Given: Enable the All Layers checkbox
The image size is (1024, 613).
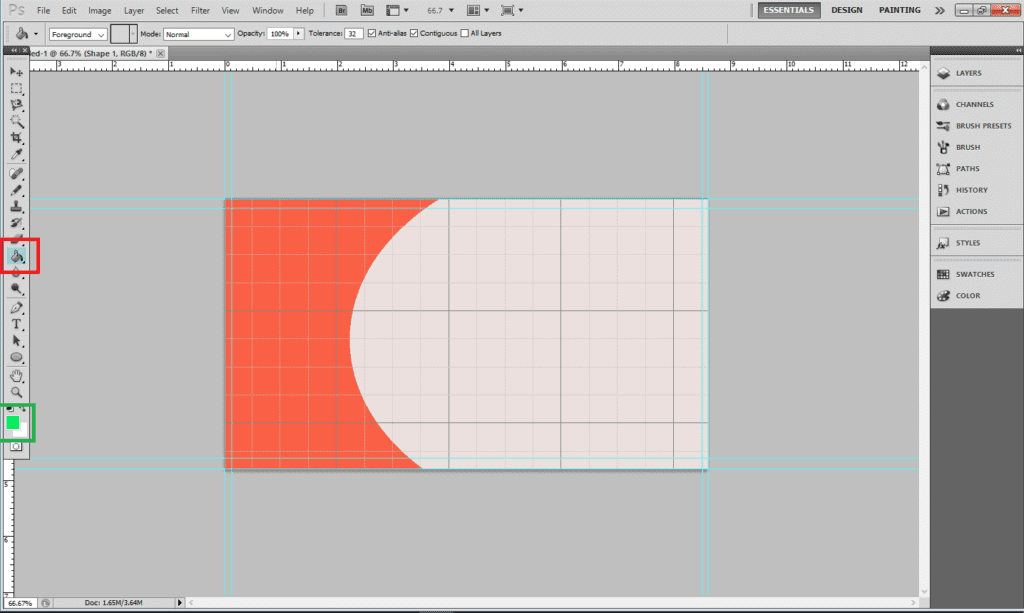Looking at the screenshot, I should point(464,33).
